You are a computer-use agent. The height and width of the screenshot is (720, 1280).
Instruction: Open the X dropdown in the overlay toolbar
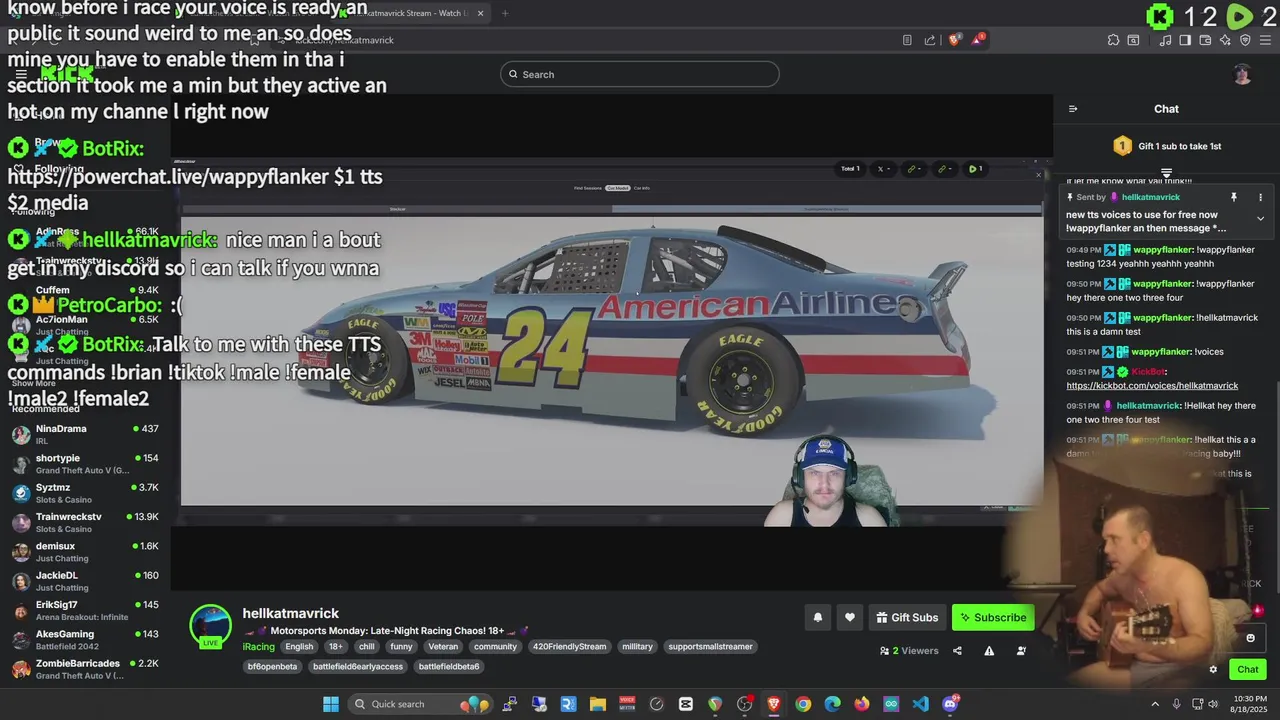pos(884,169)
